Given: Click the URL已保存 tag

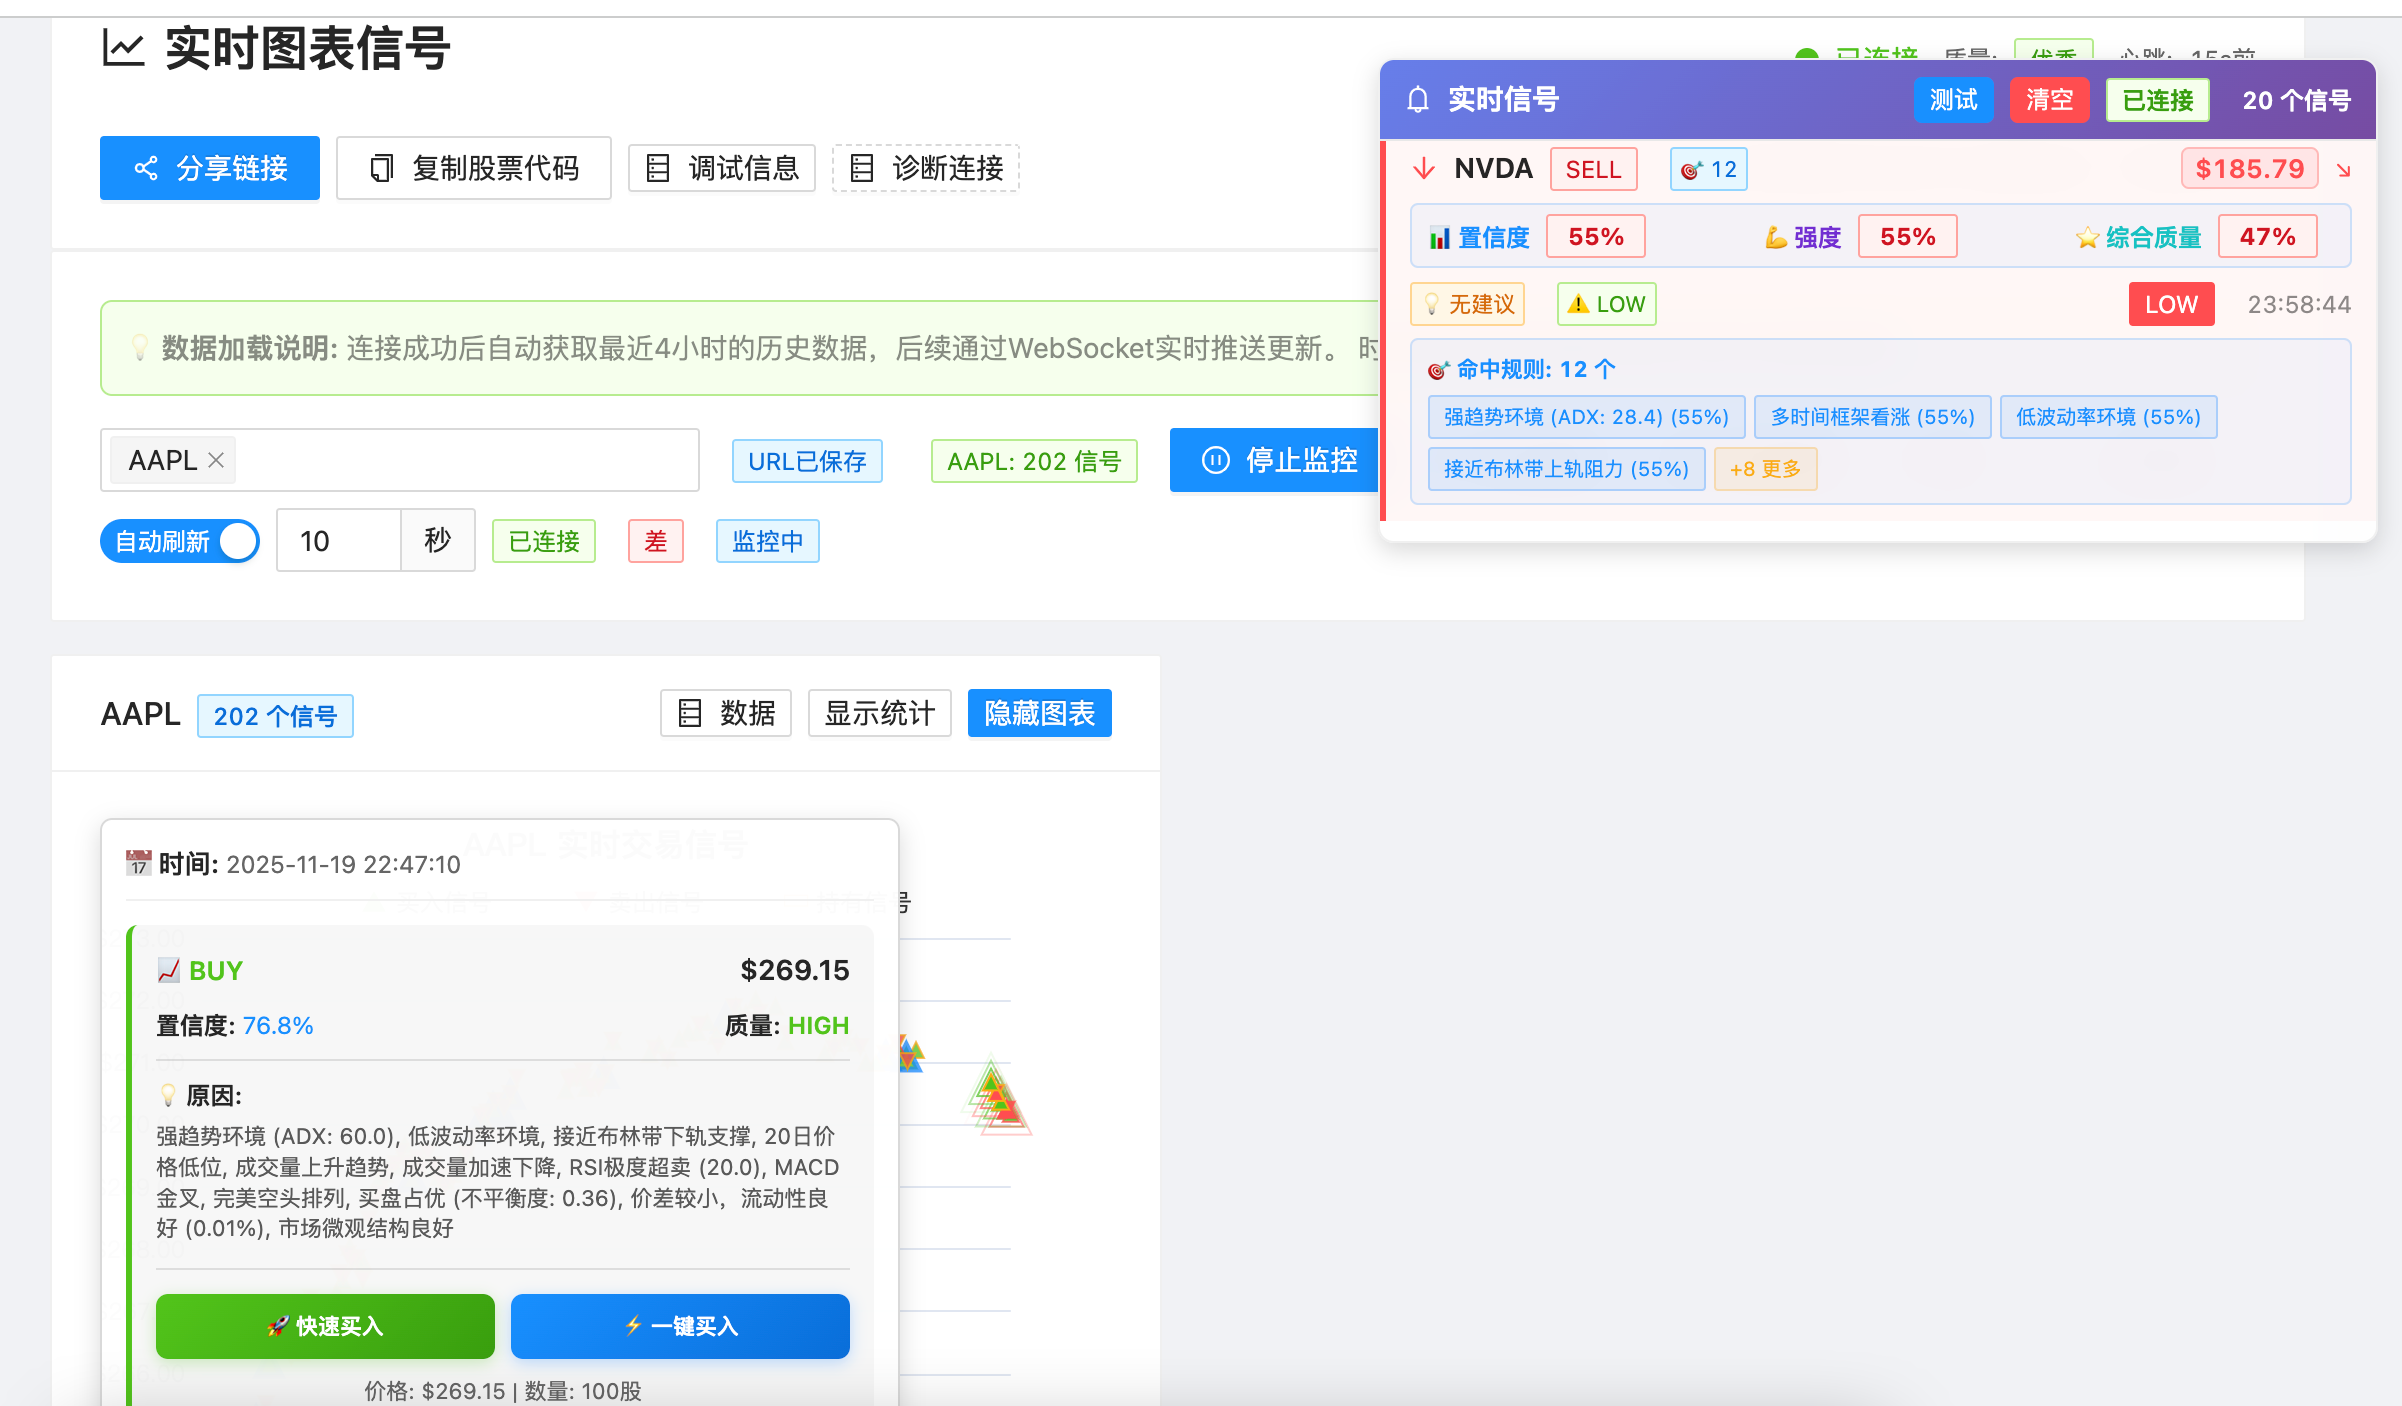Looking at the screenshot, I should (807, 461).
